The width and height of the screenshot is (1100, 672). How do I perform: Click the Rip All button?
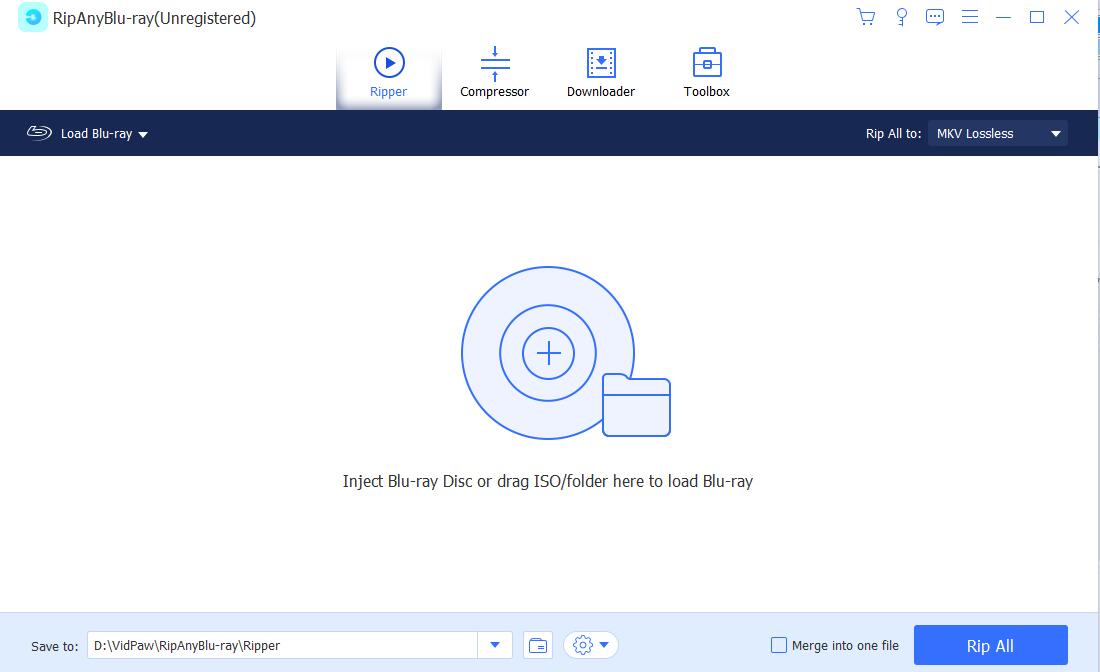(991, 645)
